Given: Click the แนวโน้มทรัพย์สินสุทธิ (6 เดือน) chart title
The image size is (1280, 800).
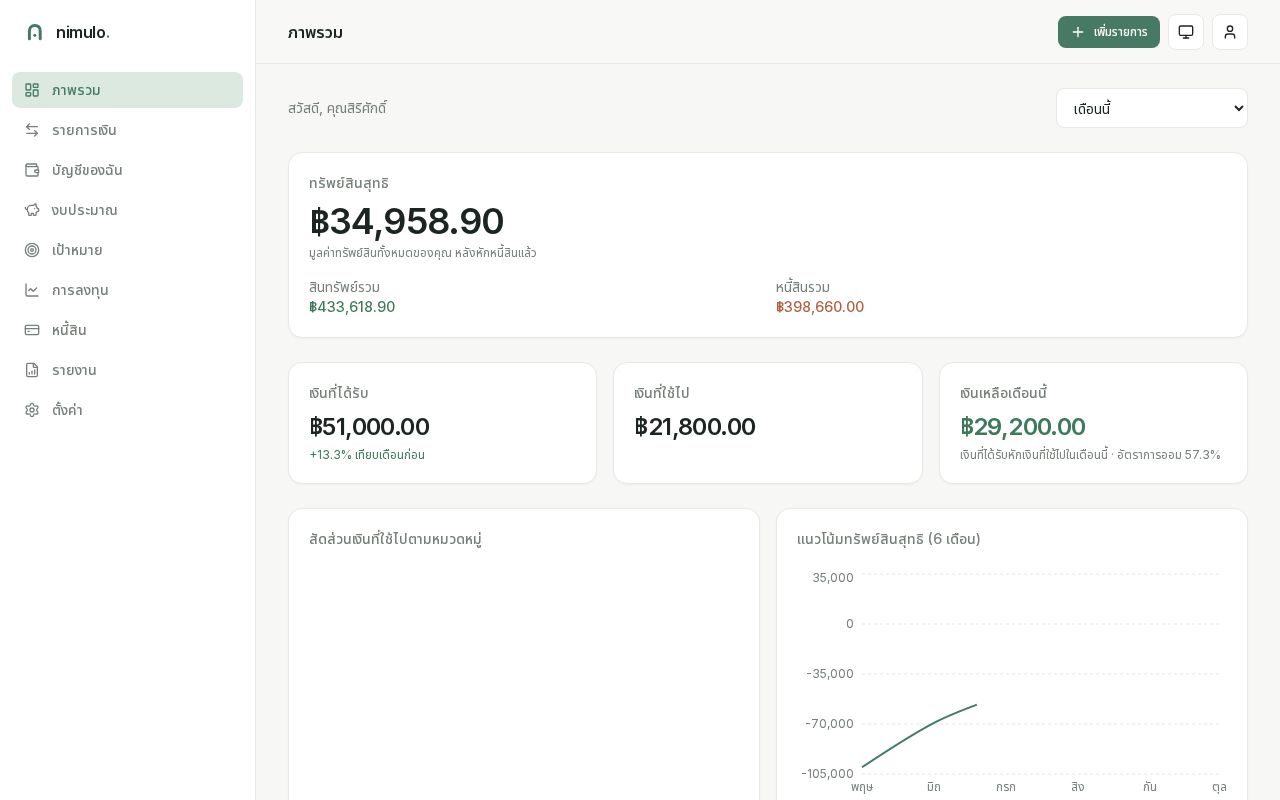Looking at the screenshot, I should (888, 539).
